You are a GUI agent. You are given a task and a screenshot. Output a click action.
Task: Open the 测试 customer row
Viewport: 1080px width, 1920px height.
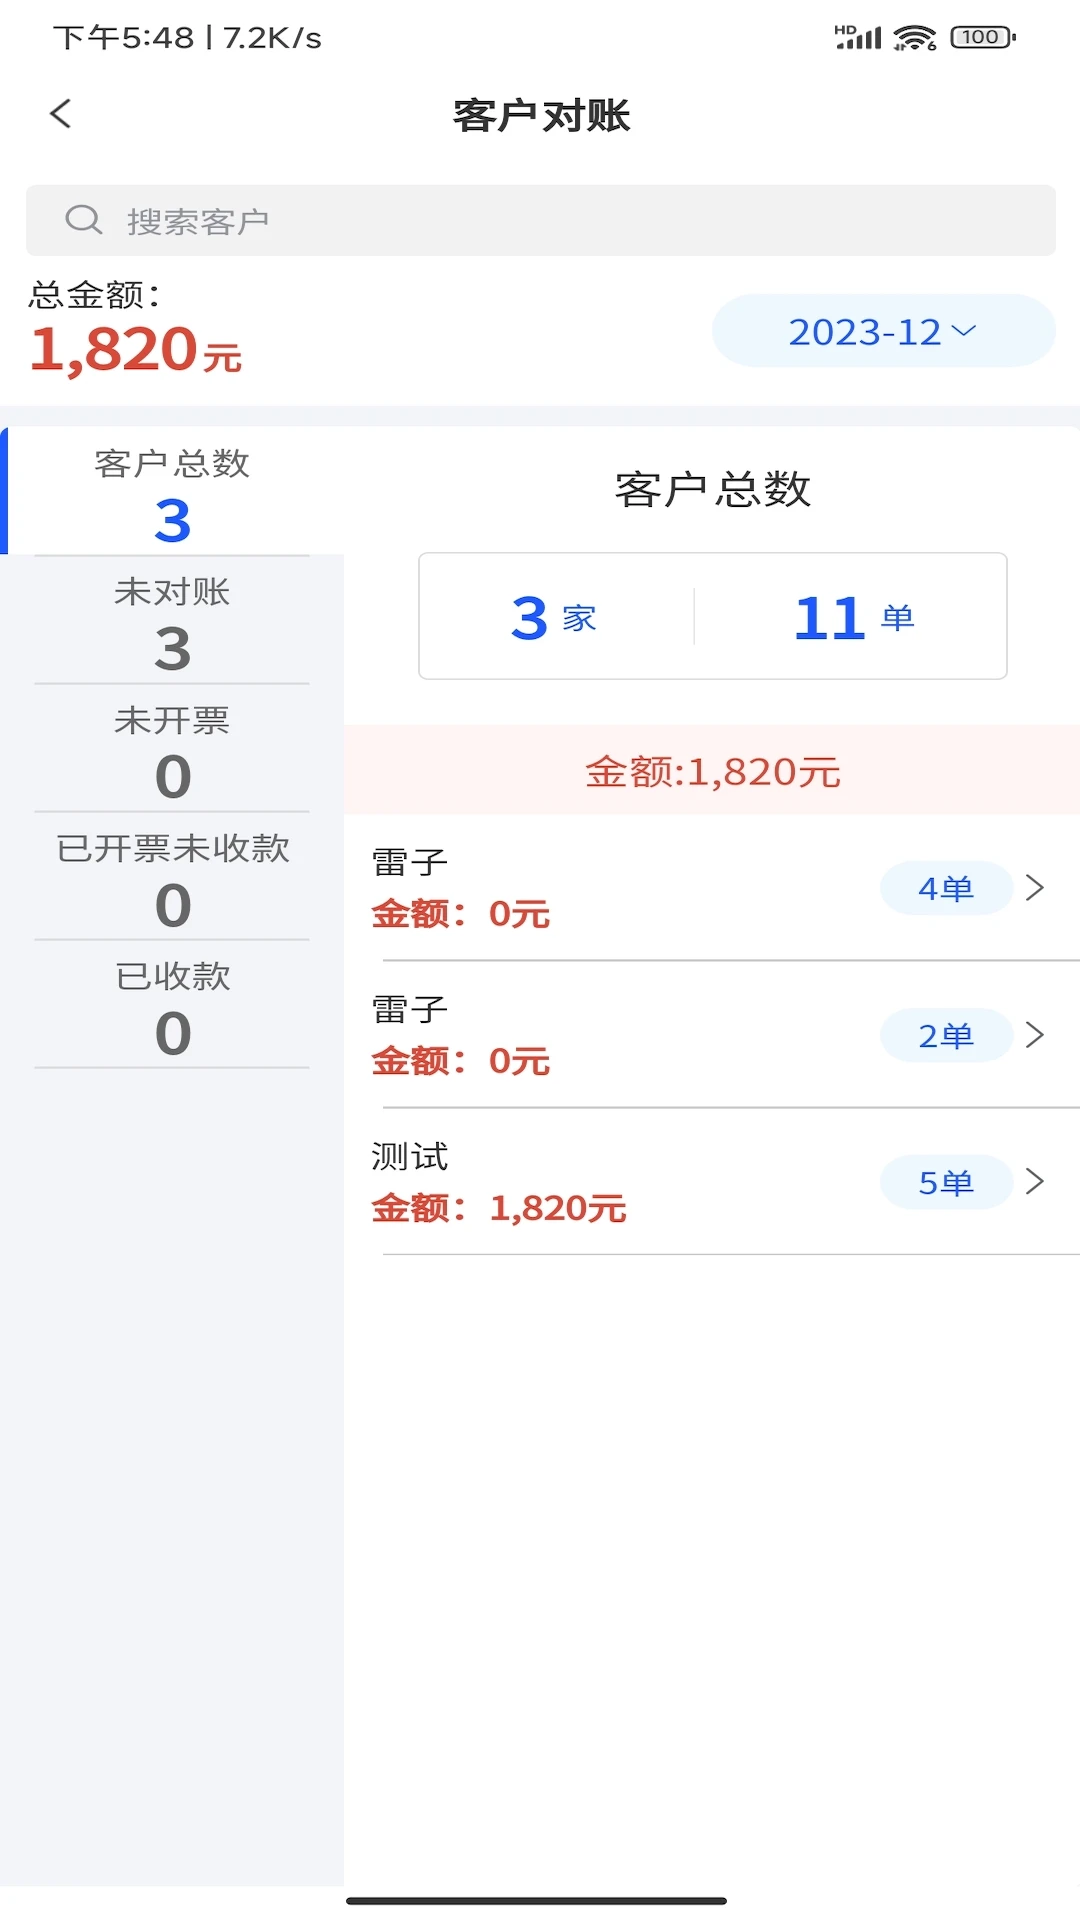coord(600,1182)
